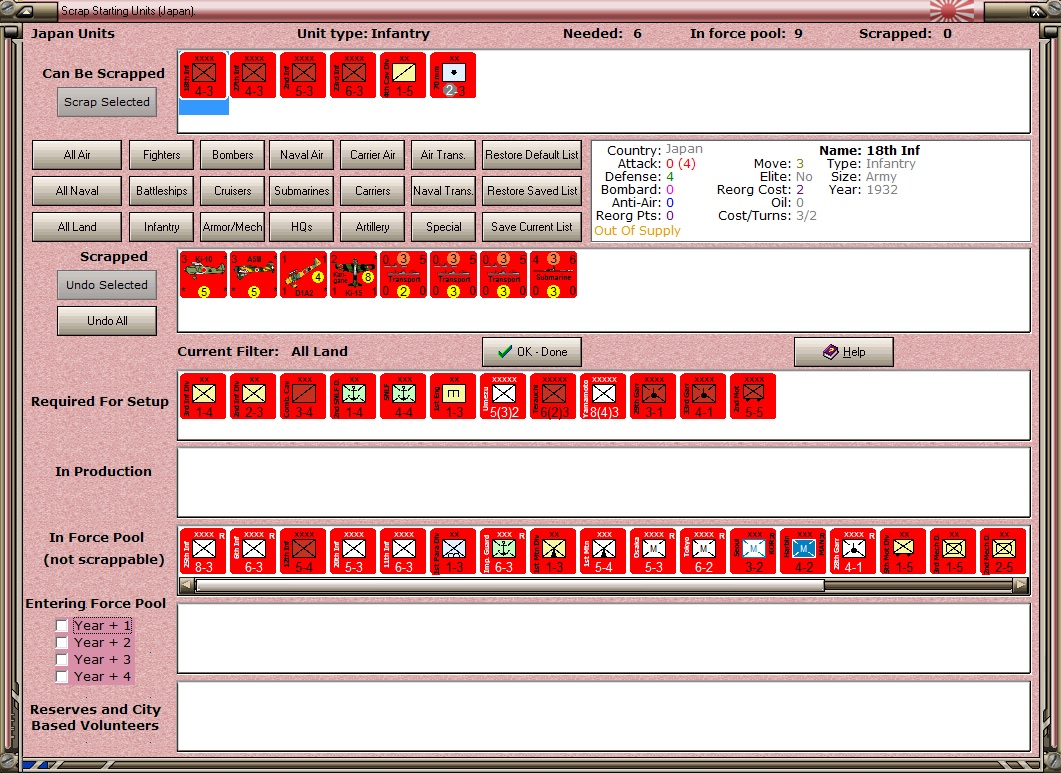The image size is (1061, 773).
Task: Filter by Carrier Air units
Action: [x=373, y=155]
